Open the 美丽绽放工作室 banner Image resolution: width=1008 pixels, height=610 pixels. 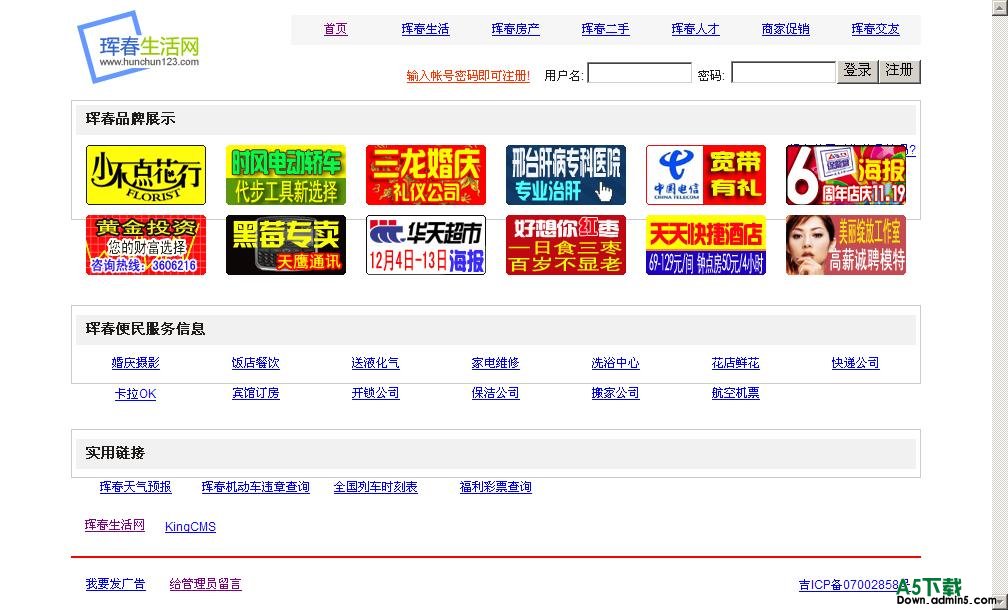click(846, 245)
